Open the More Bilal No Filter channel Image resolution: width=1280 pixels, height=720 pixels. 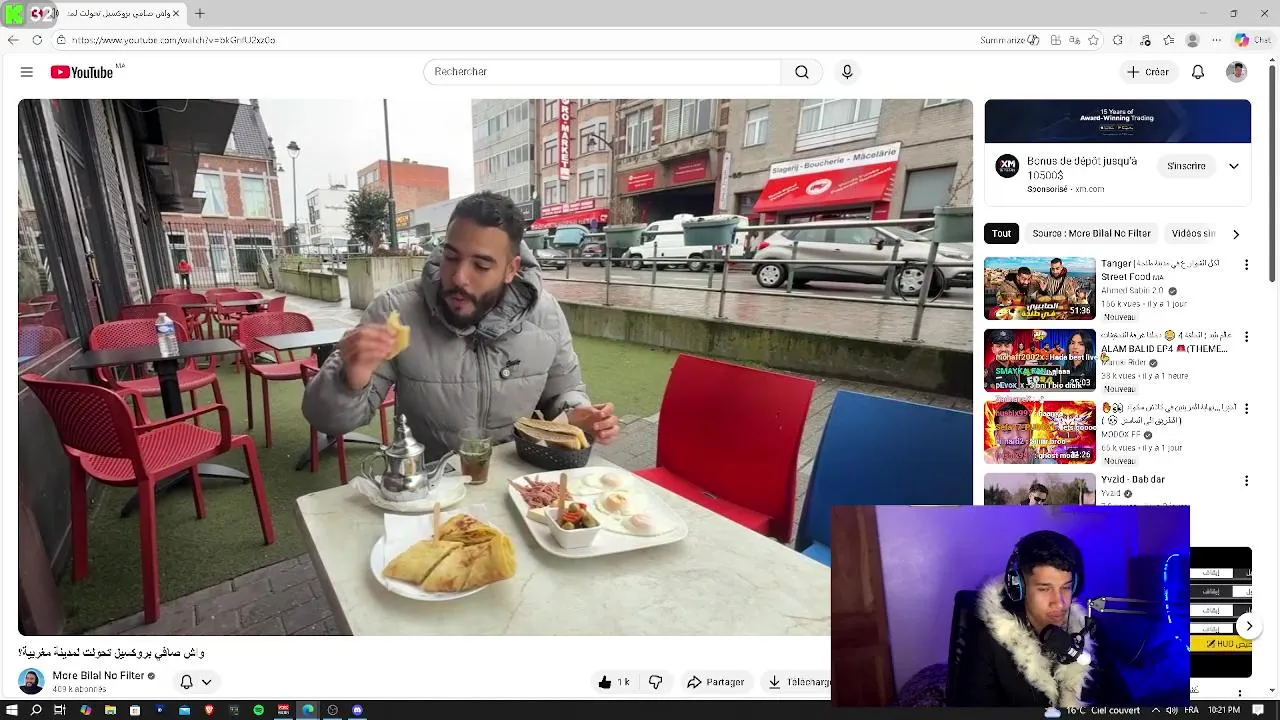coord(98,676)
